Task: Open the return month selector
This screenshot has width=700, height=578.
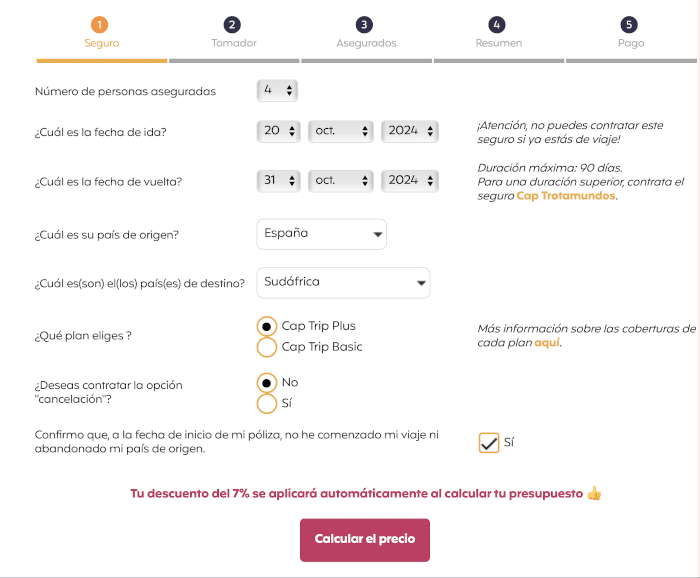Action: [x=341, y=181]
